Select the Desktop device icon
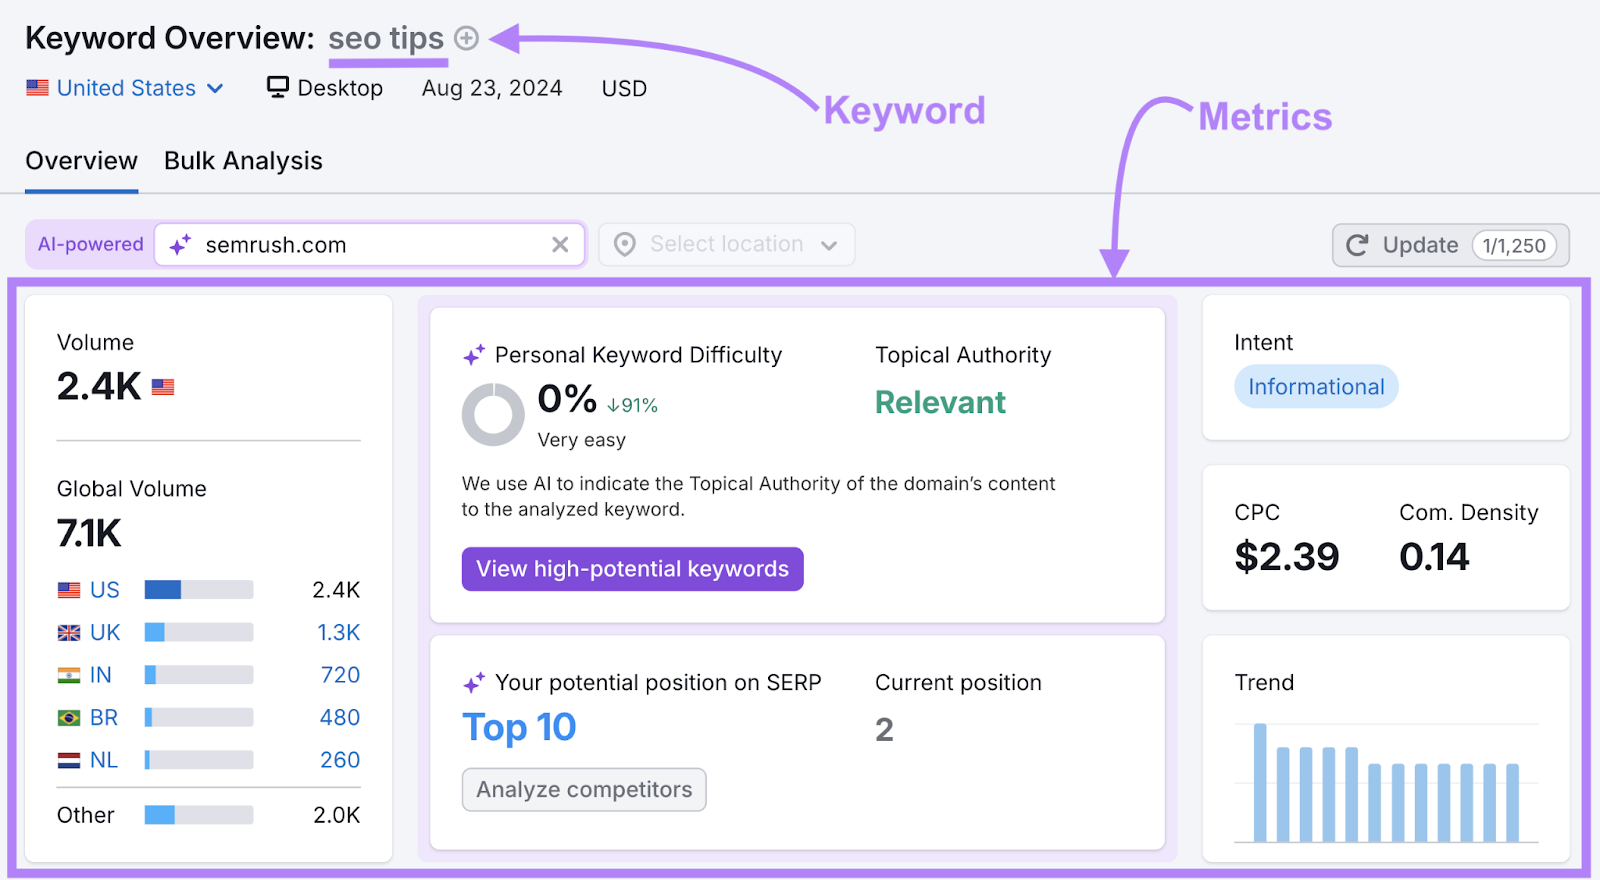 276,88
